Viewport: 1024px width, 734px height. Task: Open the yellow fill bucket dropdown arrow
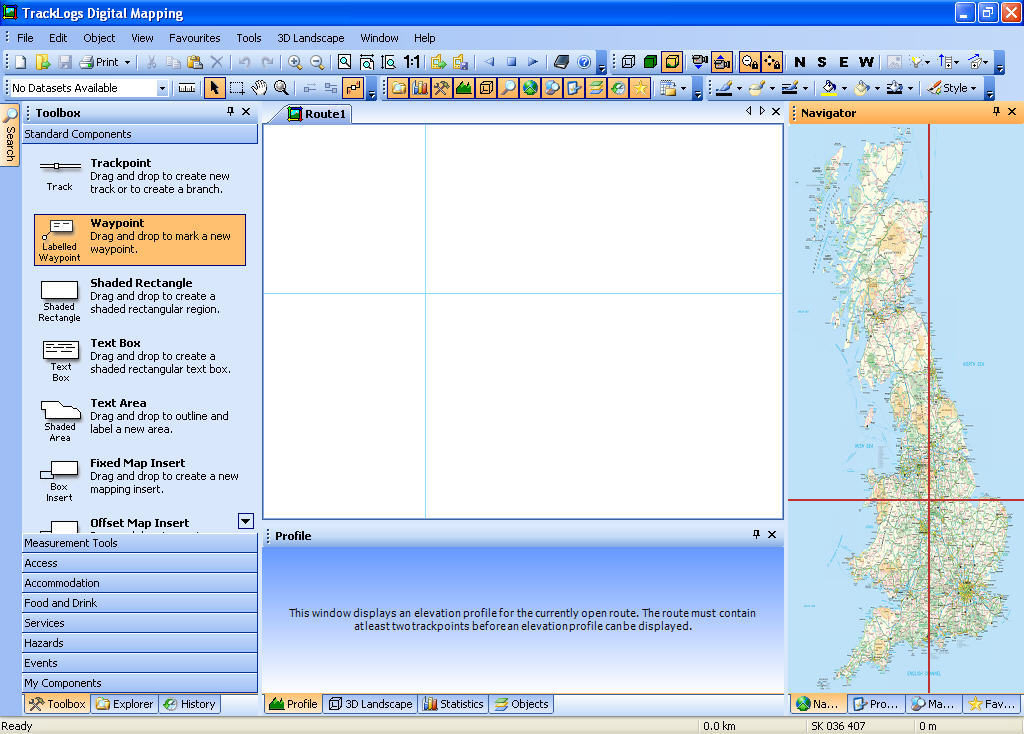[x=844, y=88]
